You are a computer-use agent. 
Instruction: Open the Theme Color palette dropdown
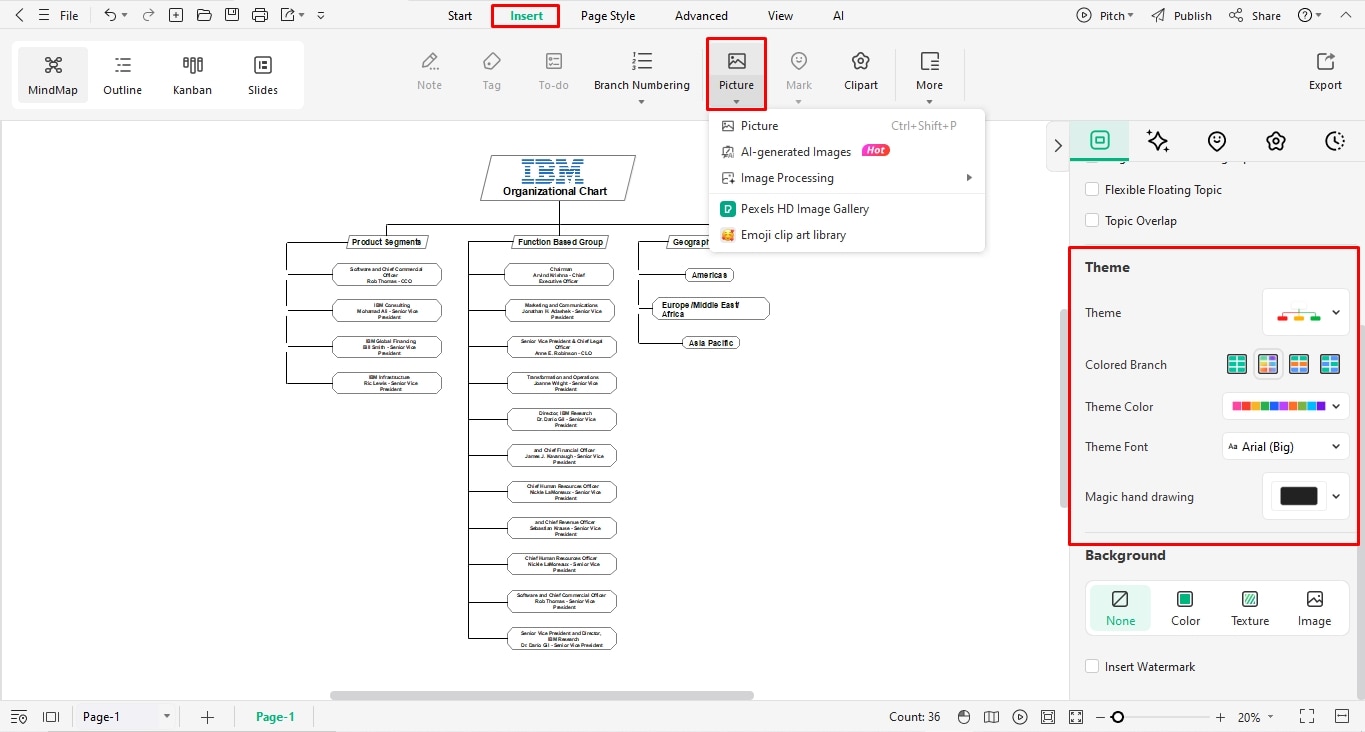click(1285, 406)
